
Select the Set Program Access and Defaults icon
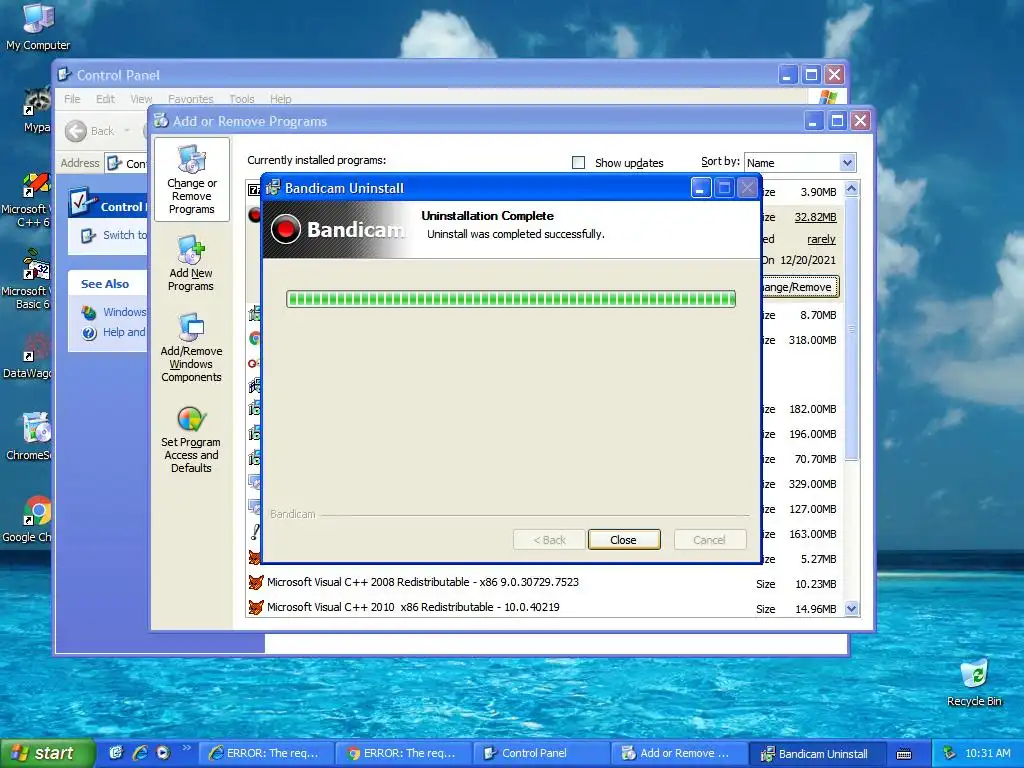click(x=191, y=439)
